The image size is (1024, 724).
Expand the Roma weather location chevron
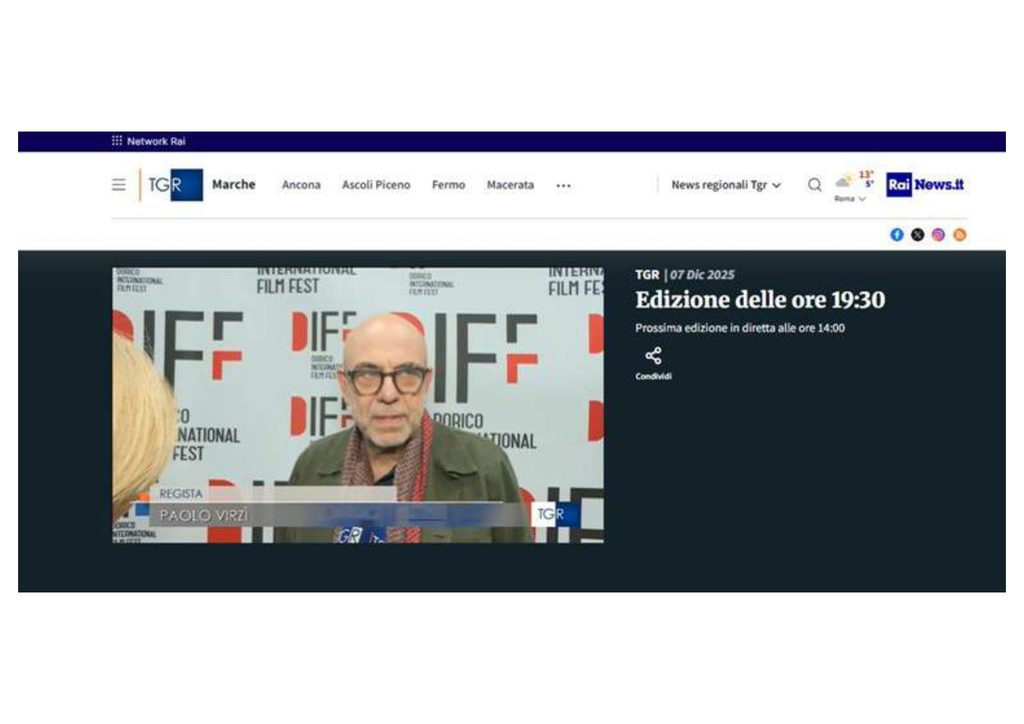coord(862,199)
